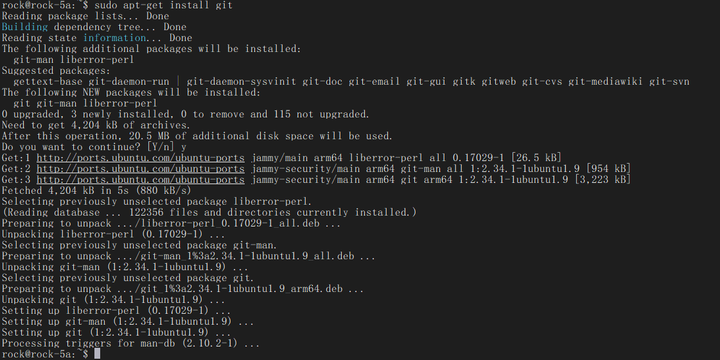Click the '[3,223 kB]' size on Get:3 line
720x360 pixels.
[602, 180]
